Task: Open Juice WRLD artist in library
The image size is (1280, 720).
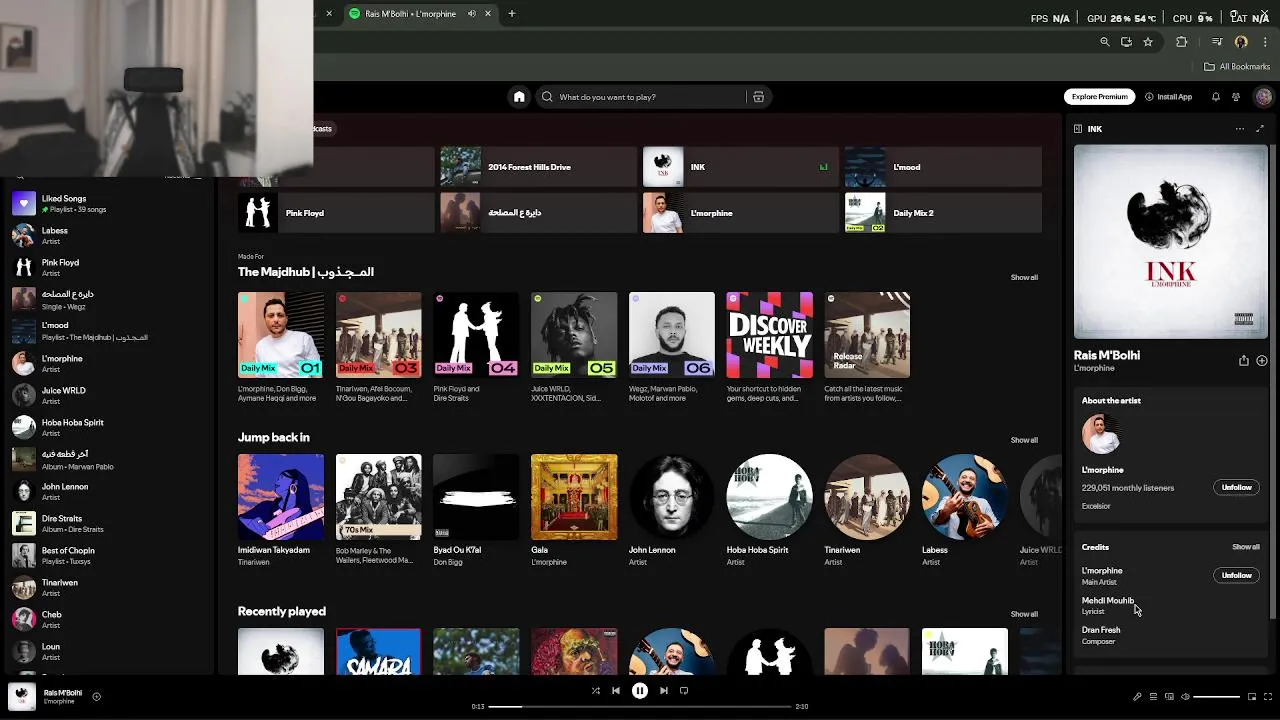Action: pyautogui.click(x=110, y=395)
